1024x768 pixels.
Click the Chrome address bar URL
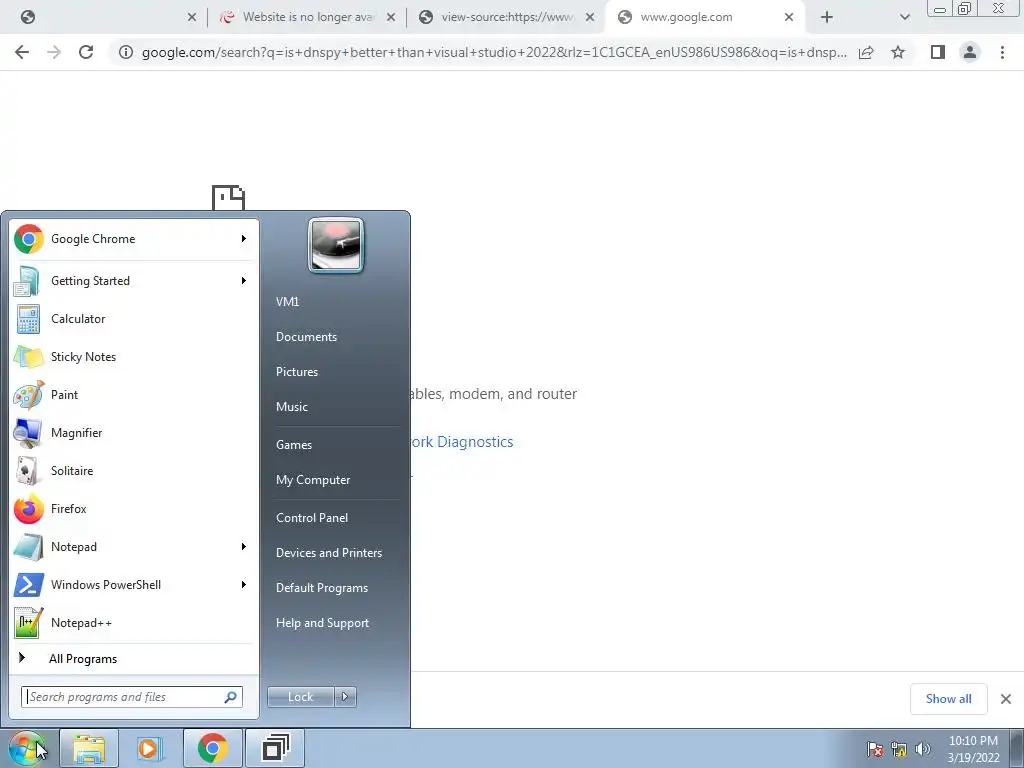[x=494, y=52]
